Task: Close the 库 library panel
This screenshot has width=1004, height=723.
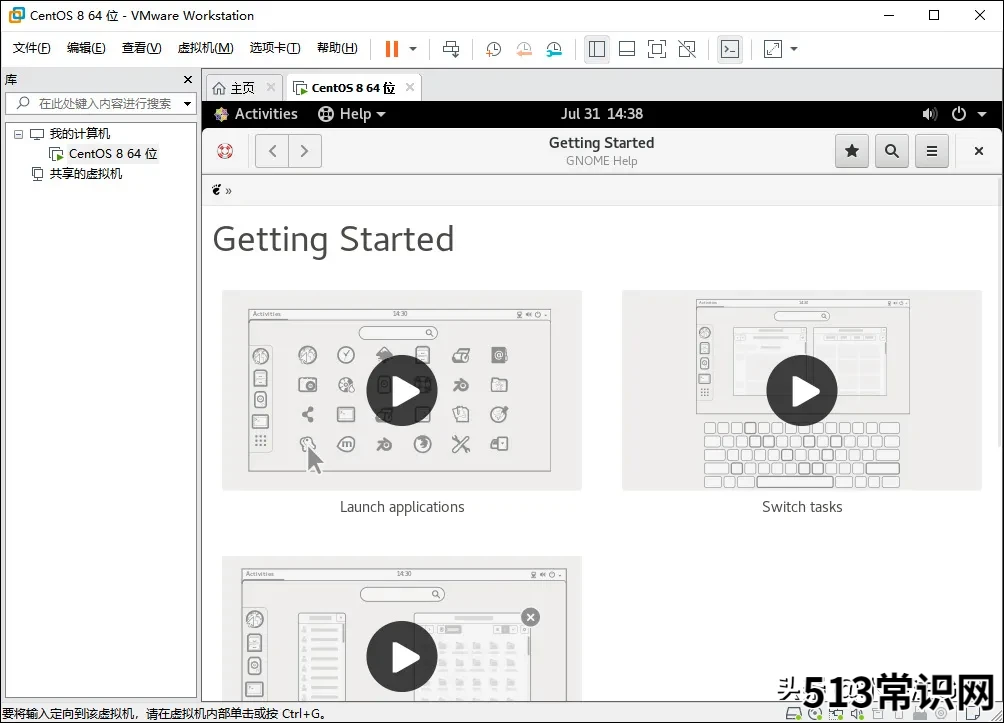Action: pyautogui.click(x=188, y=79)
